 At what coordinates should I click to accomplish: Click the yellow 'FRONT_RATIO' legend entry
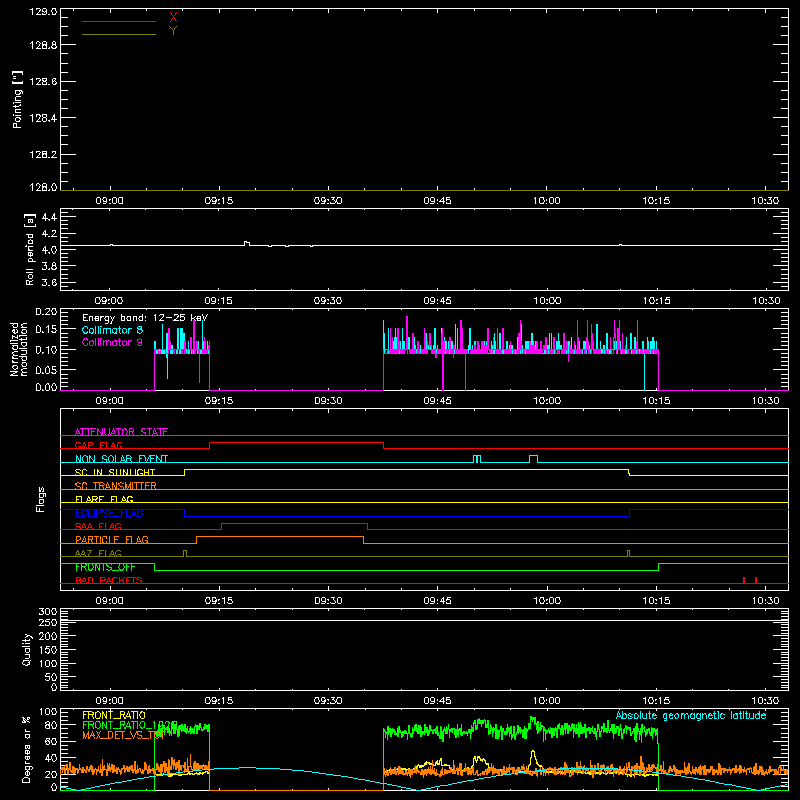tap(114, 715)
